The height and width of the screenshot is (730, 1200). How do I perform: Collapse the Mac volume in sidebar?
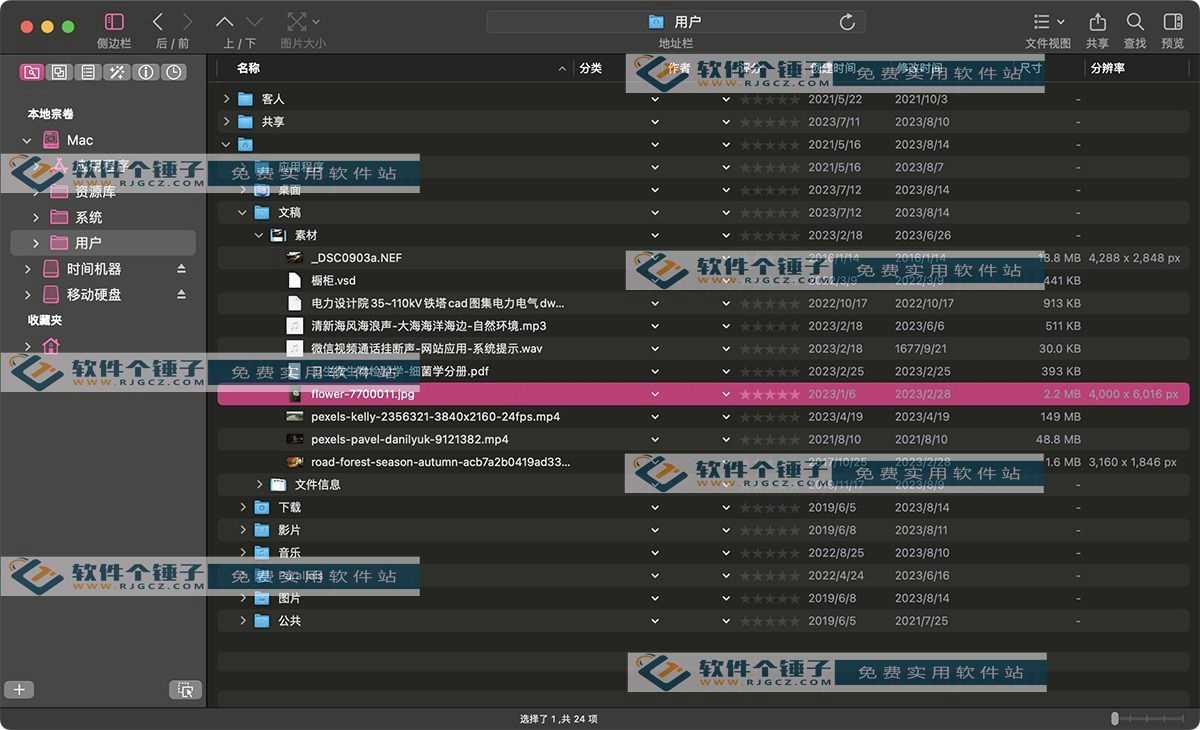click(x=27, y=141)
